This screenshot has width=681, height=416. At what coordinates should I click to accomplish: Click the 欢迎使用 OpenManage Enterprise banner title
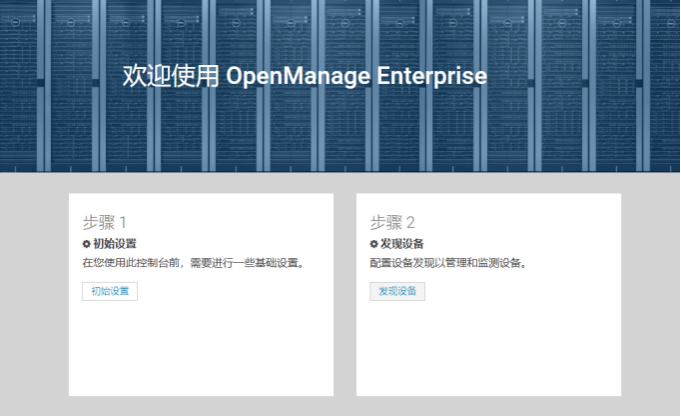[305, 76]
